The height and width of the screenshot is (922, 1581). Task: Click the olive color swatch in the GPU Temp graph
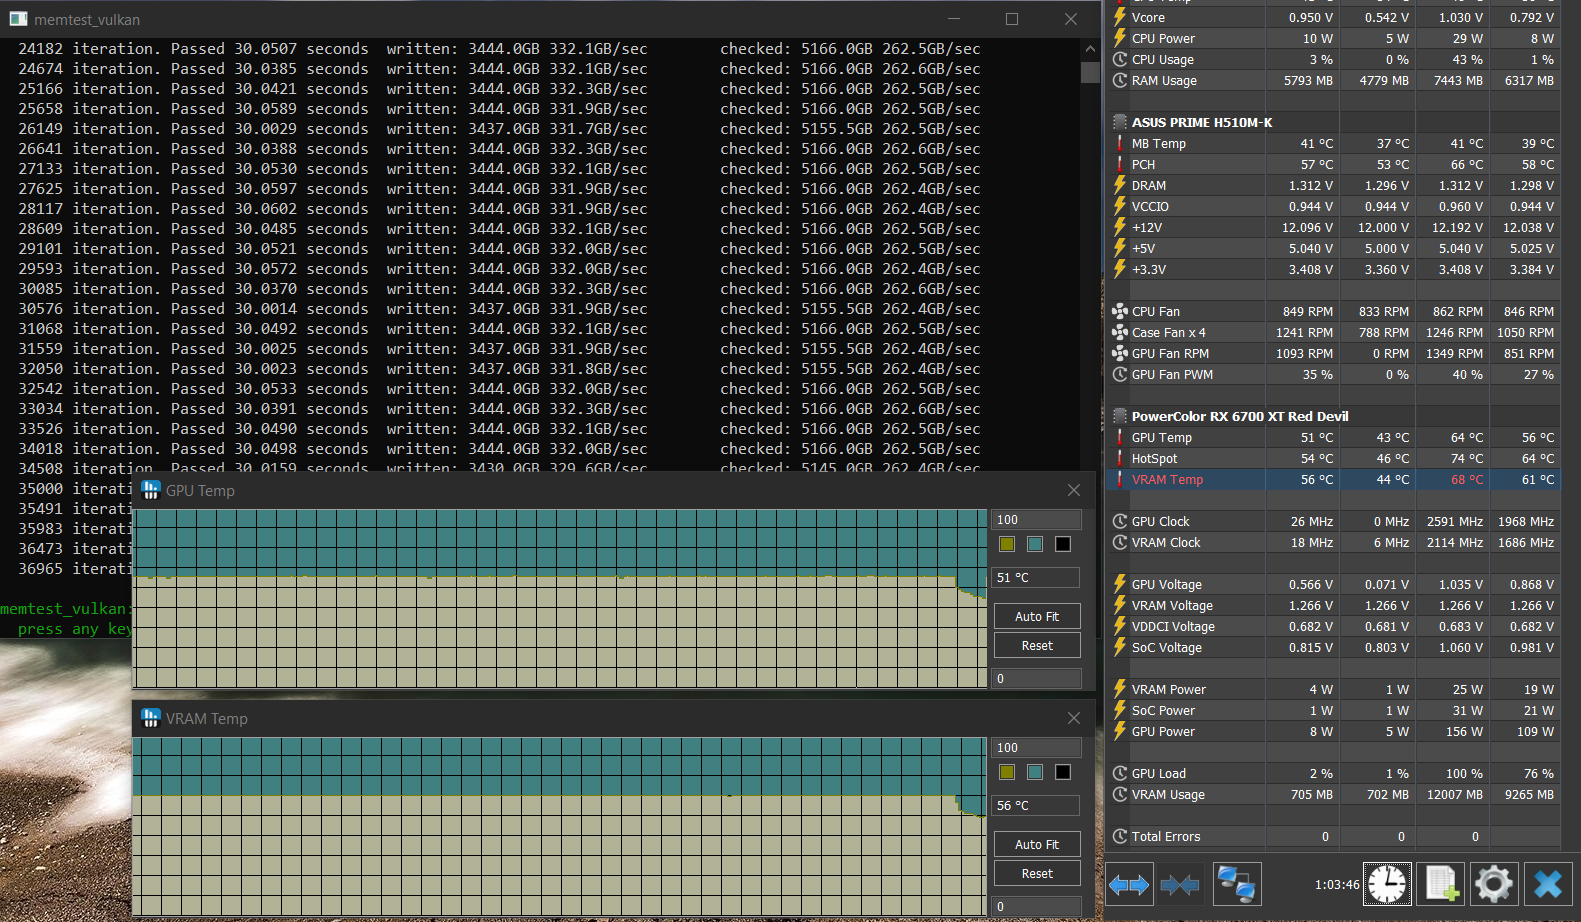pos(1007,544)
